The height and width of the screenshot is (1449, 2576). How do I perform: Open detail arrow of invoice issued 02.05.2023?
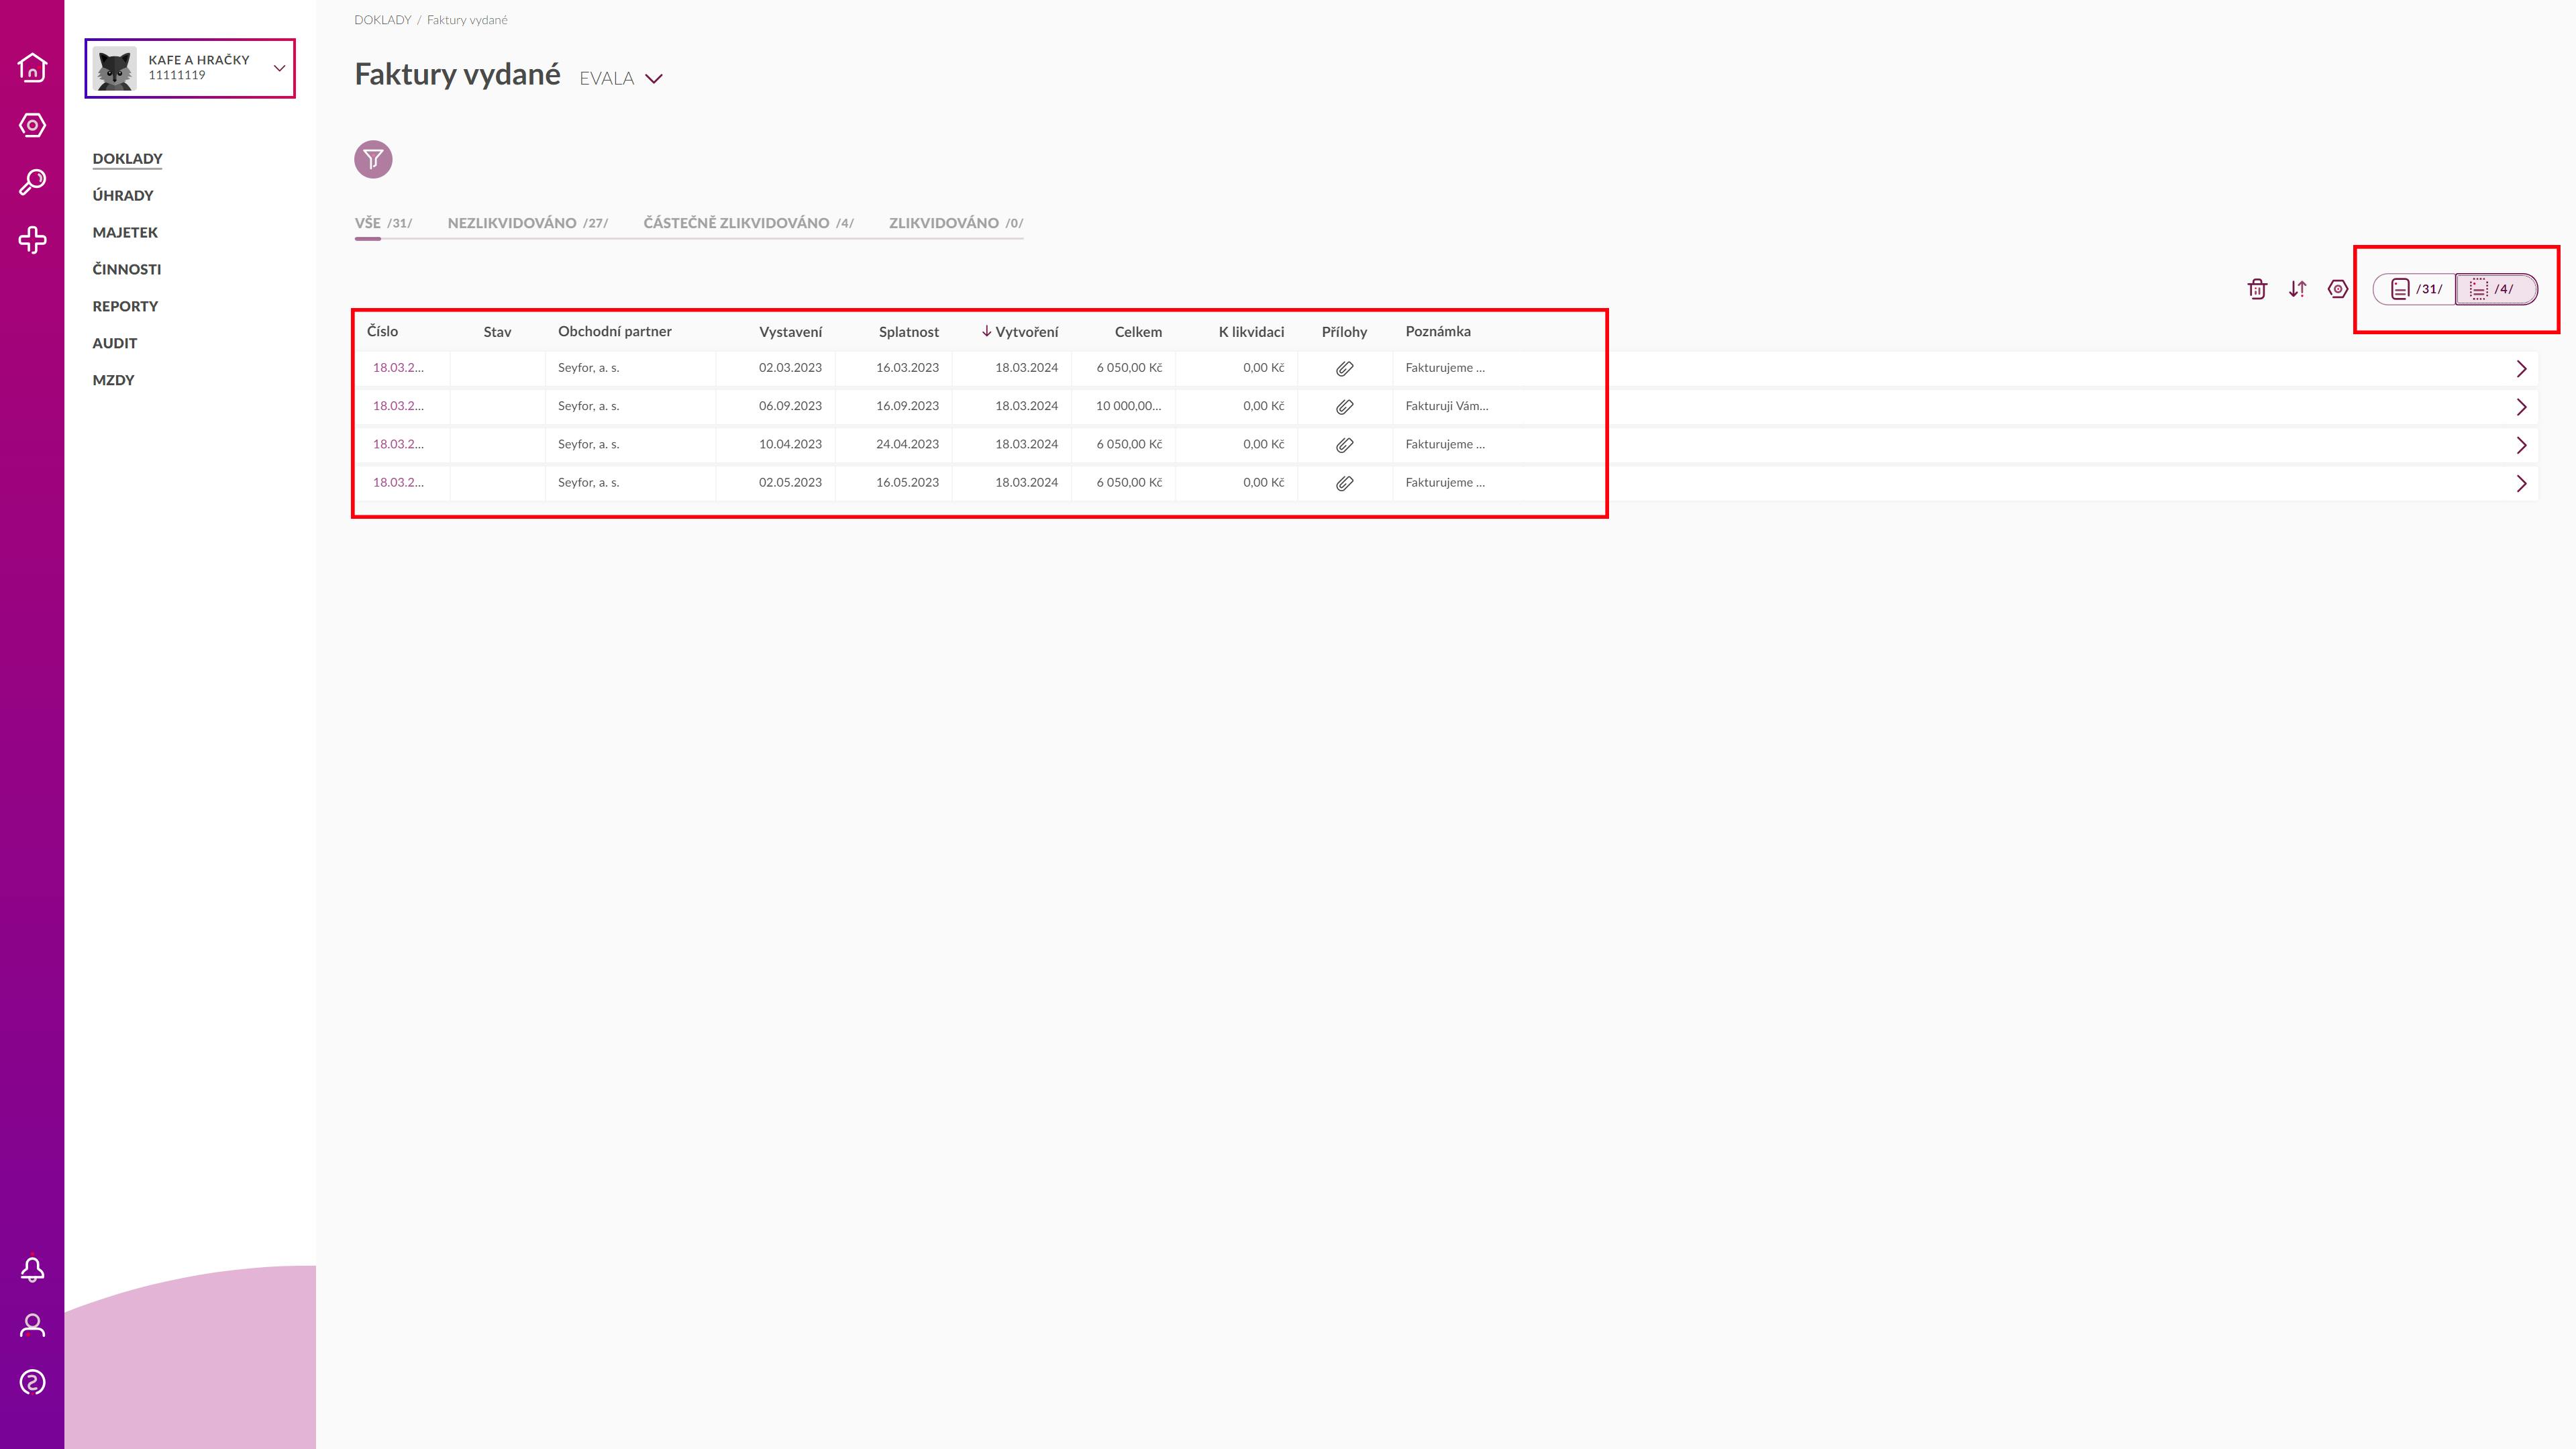pos(2521,484)
